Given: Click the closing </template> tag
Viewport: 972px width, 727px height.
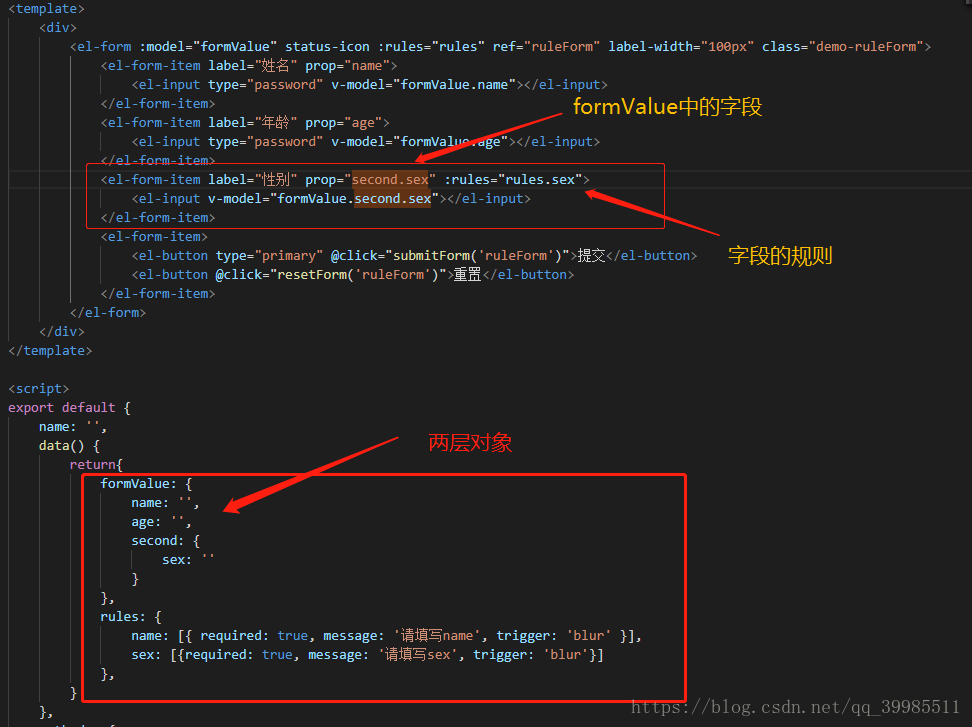Looking at the screenshot, I should pyautogui.click(x=50, y=351).
